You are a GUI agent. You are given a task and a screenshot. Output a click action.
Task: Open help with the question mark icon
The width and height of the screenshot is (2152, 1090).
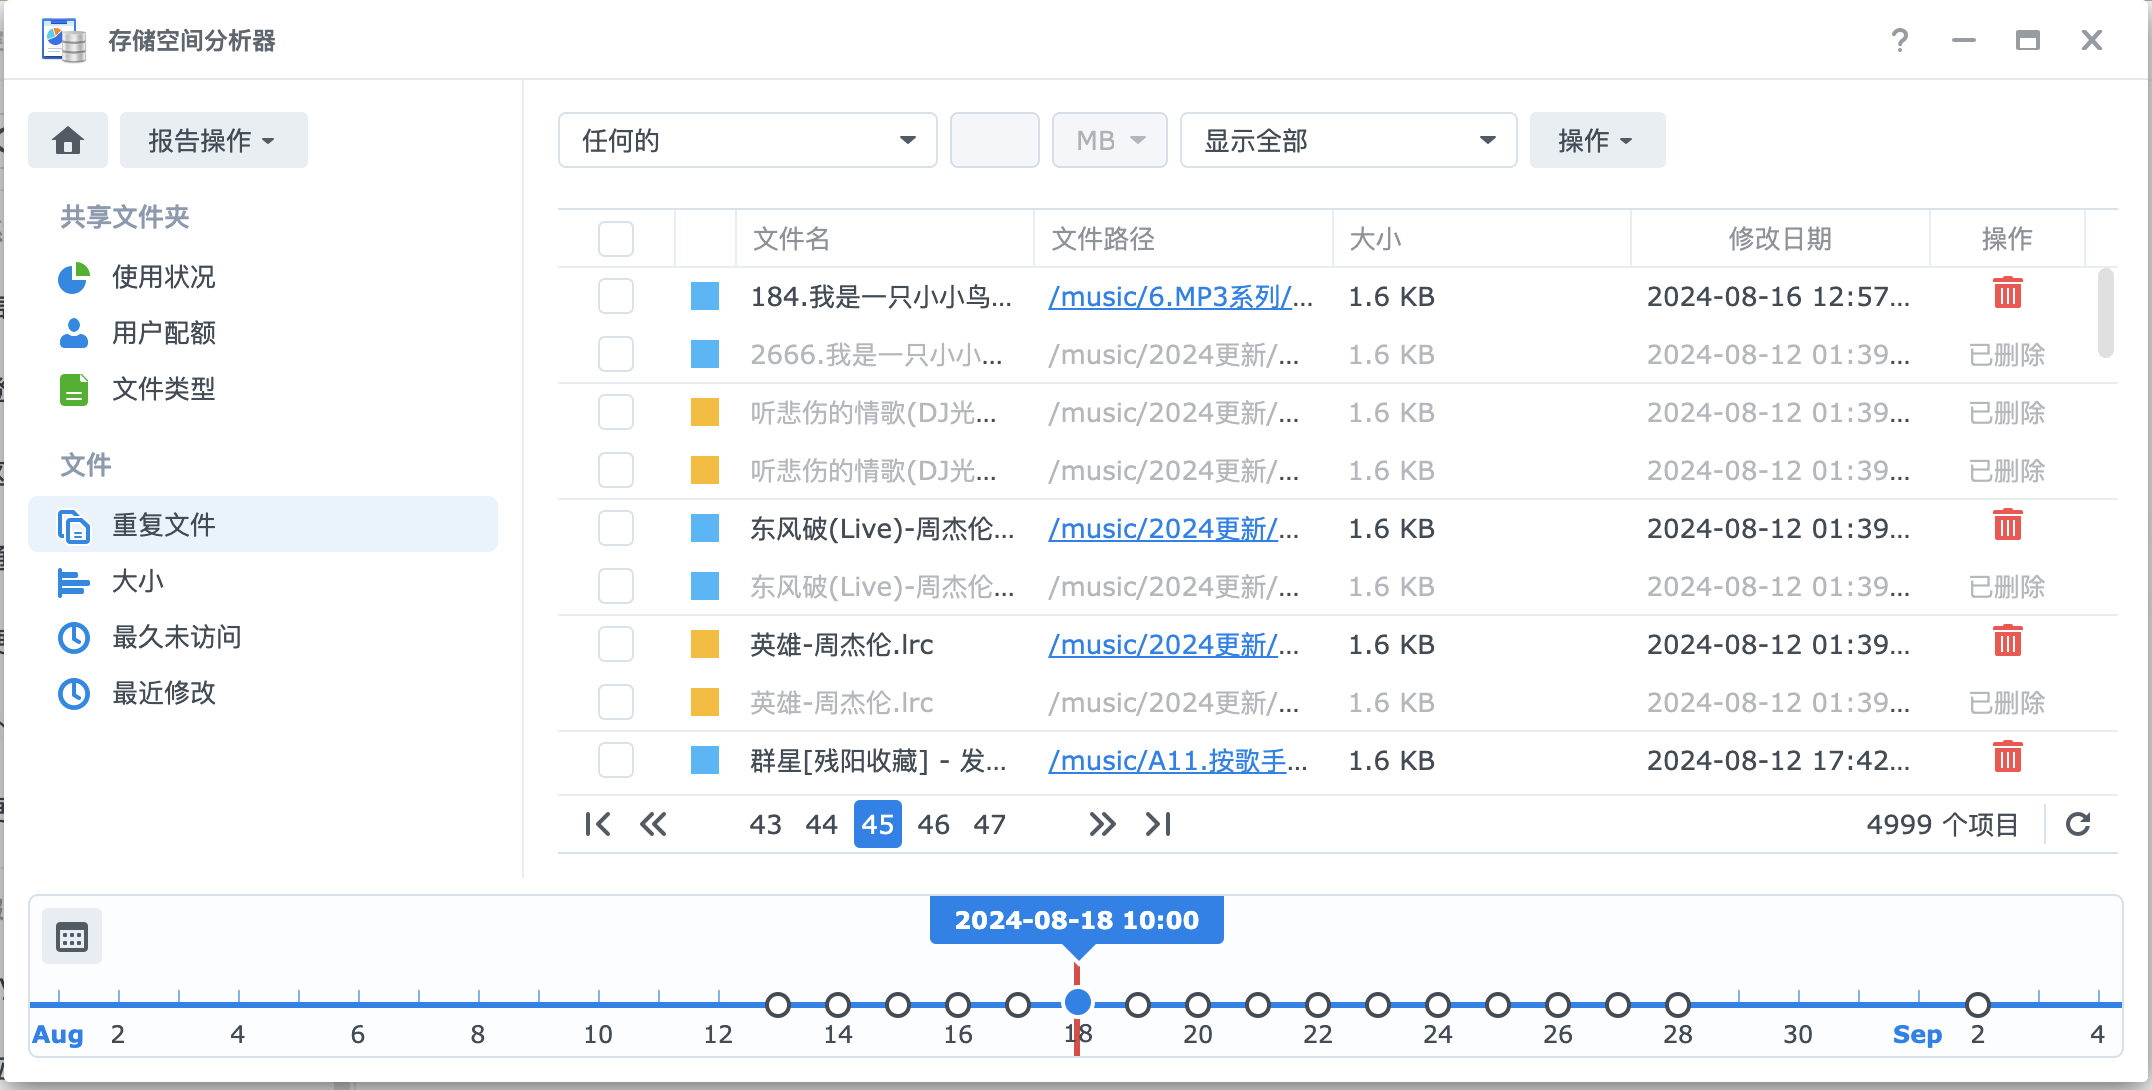click(1900, 40)
